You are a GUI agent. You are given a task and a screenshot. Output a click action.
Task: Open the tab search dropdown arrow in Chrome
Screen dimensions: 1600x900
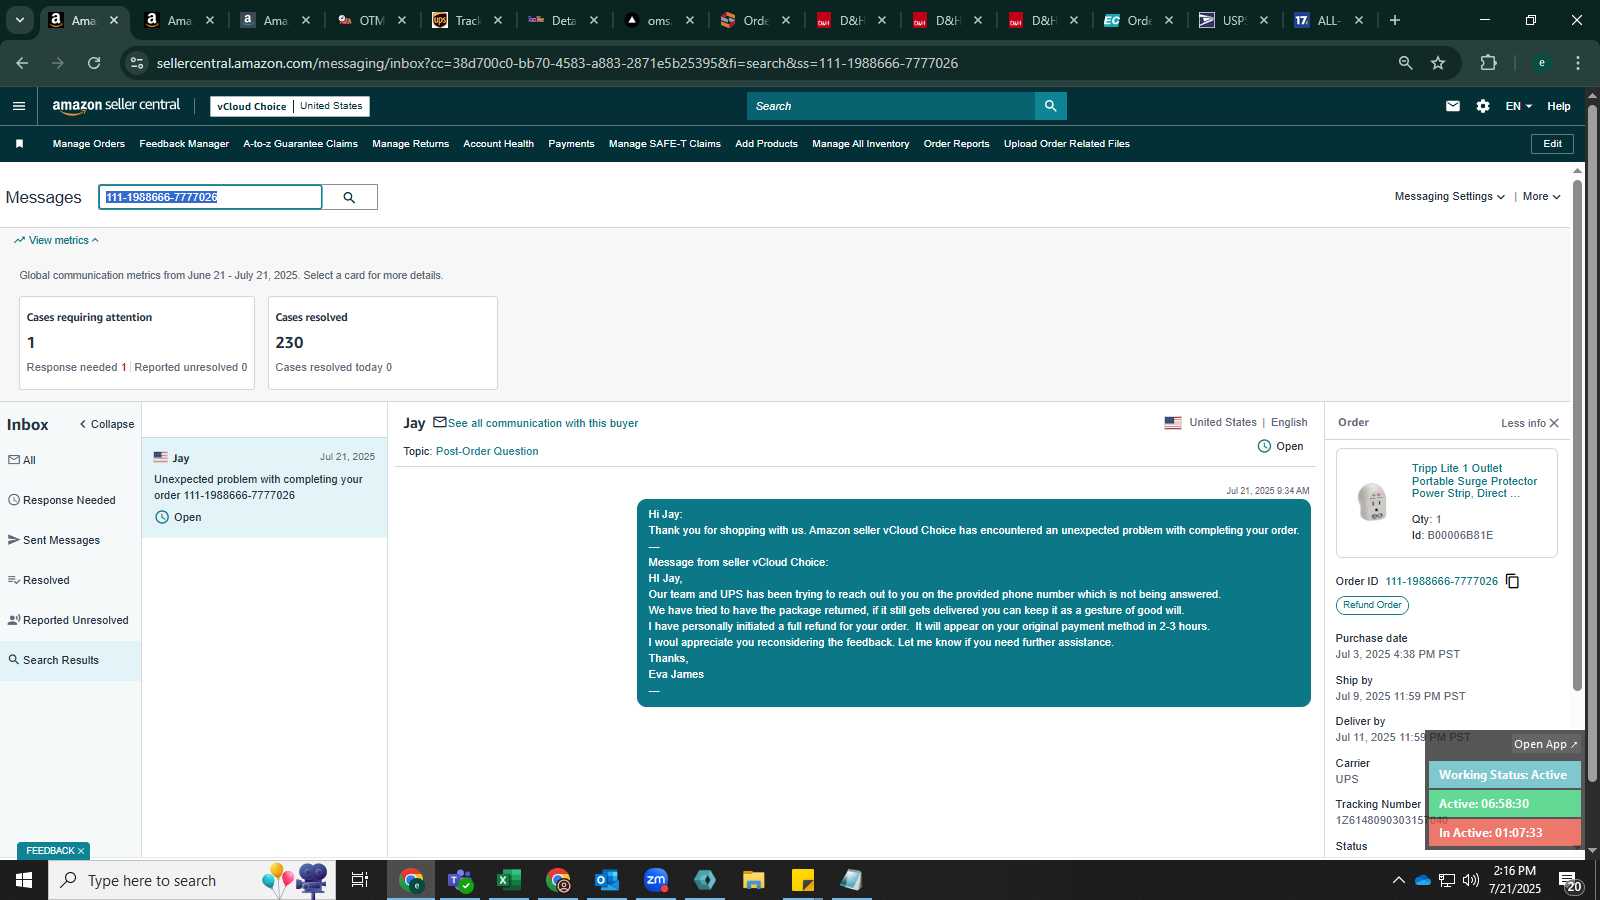point(19,20)
